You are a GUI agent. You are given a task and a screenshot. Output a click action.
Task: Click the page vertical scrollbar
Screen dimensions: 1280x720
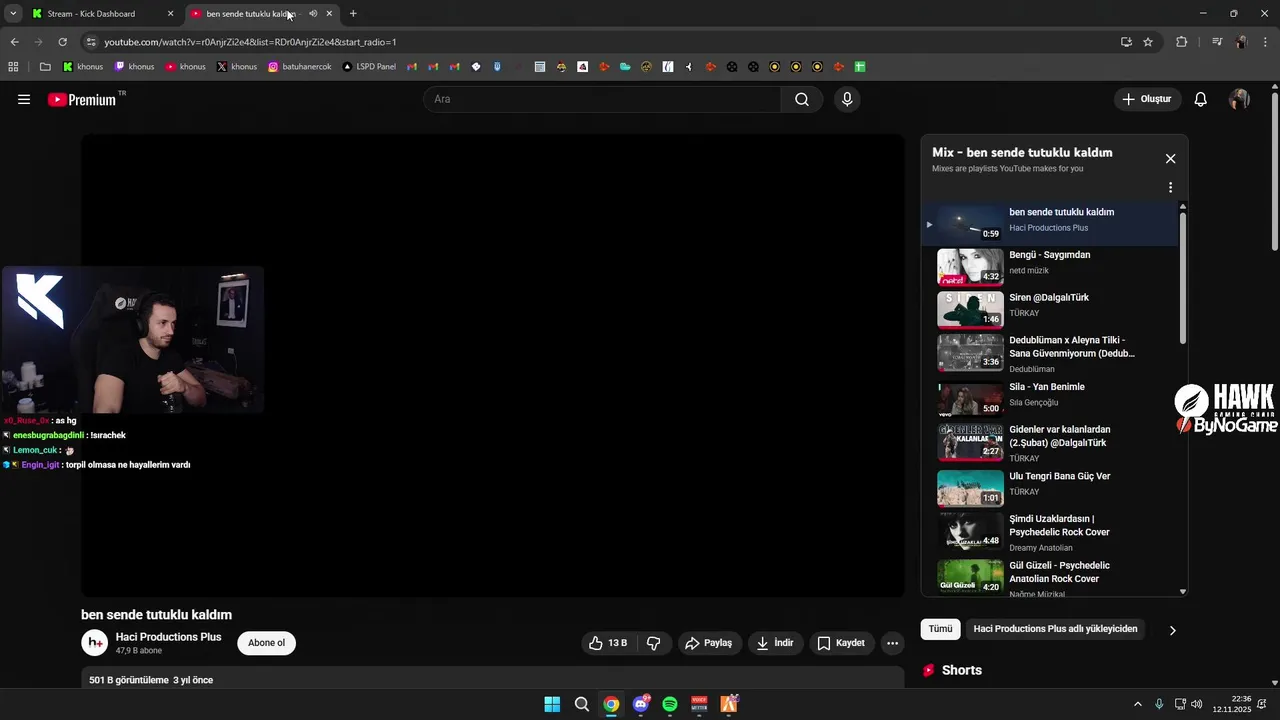click(1275, 172)
